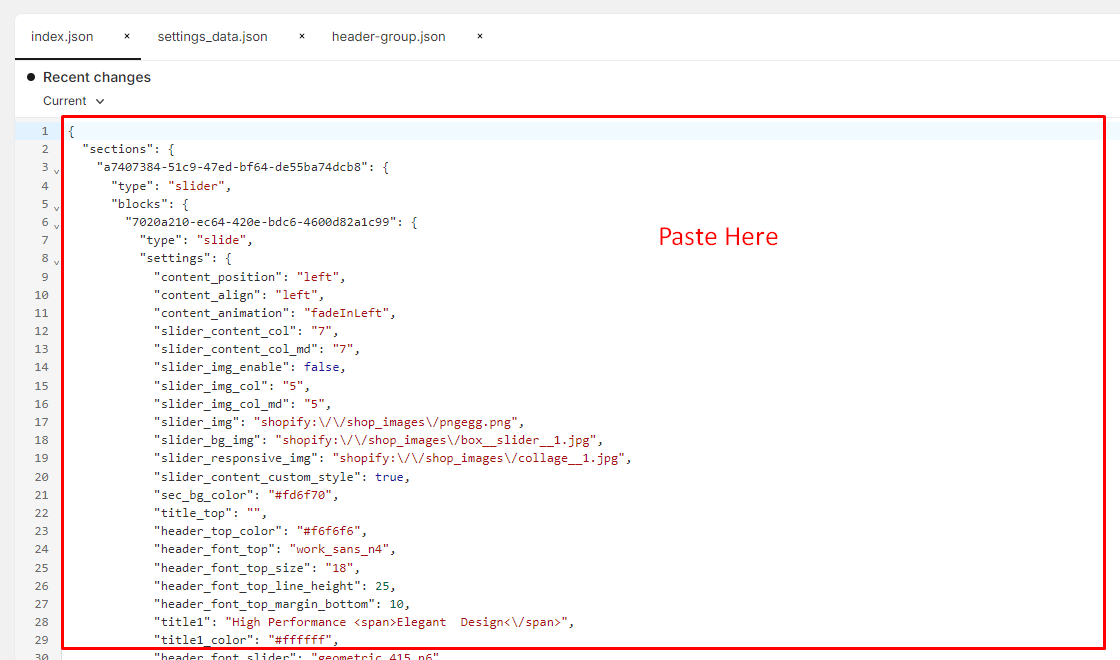This screenshot has height=660, width=1120.
Task: Collapse the "settings" fold on line 8
Action: (56, 262)
